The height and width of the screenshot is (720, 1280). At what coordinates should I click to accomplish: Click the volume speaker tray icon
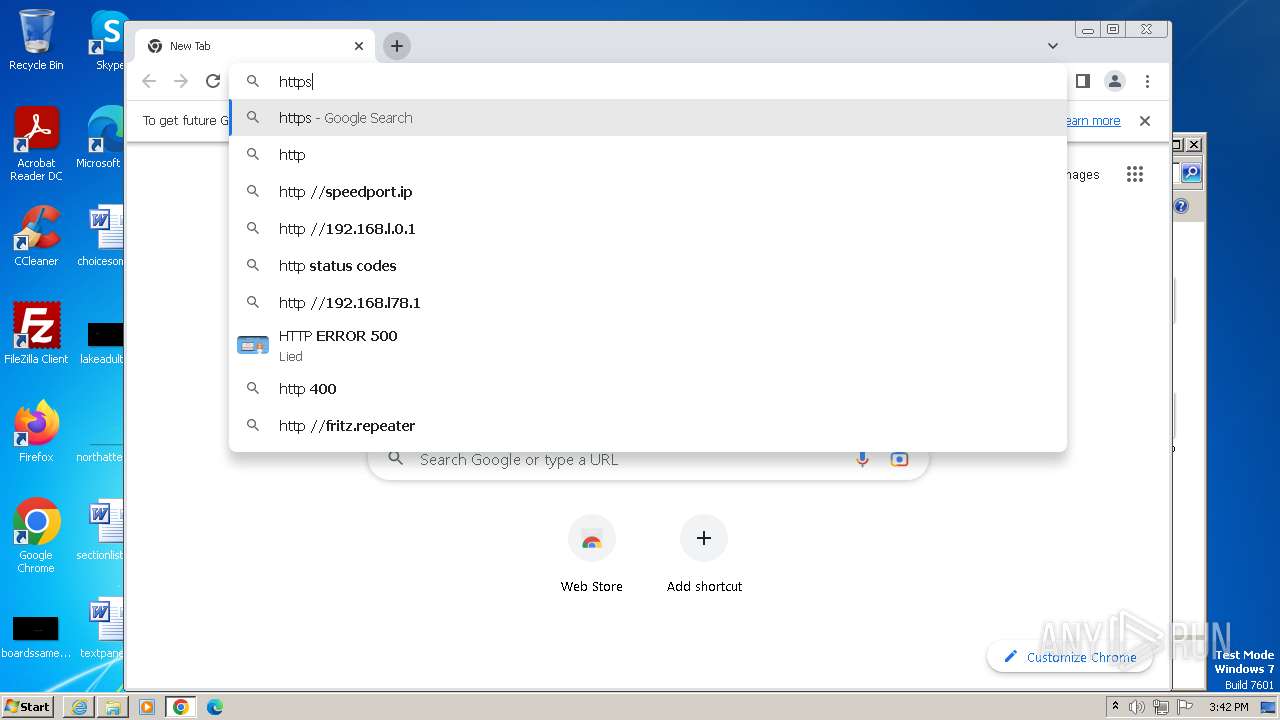[1137, 707]
